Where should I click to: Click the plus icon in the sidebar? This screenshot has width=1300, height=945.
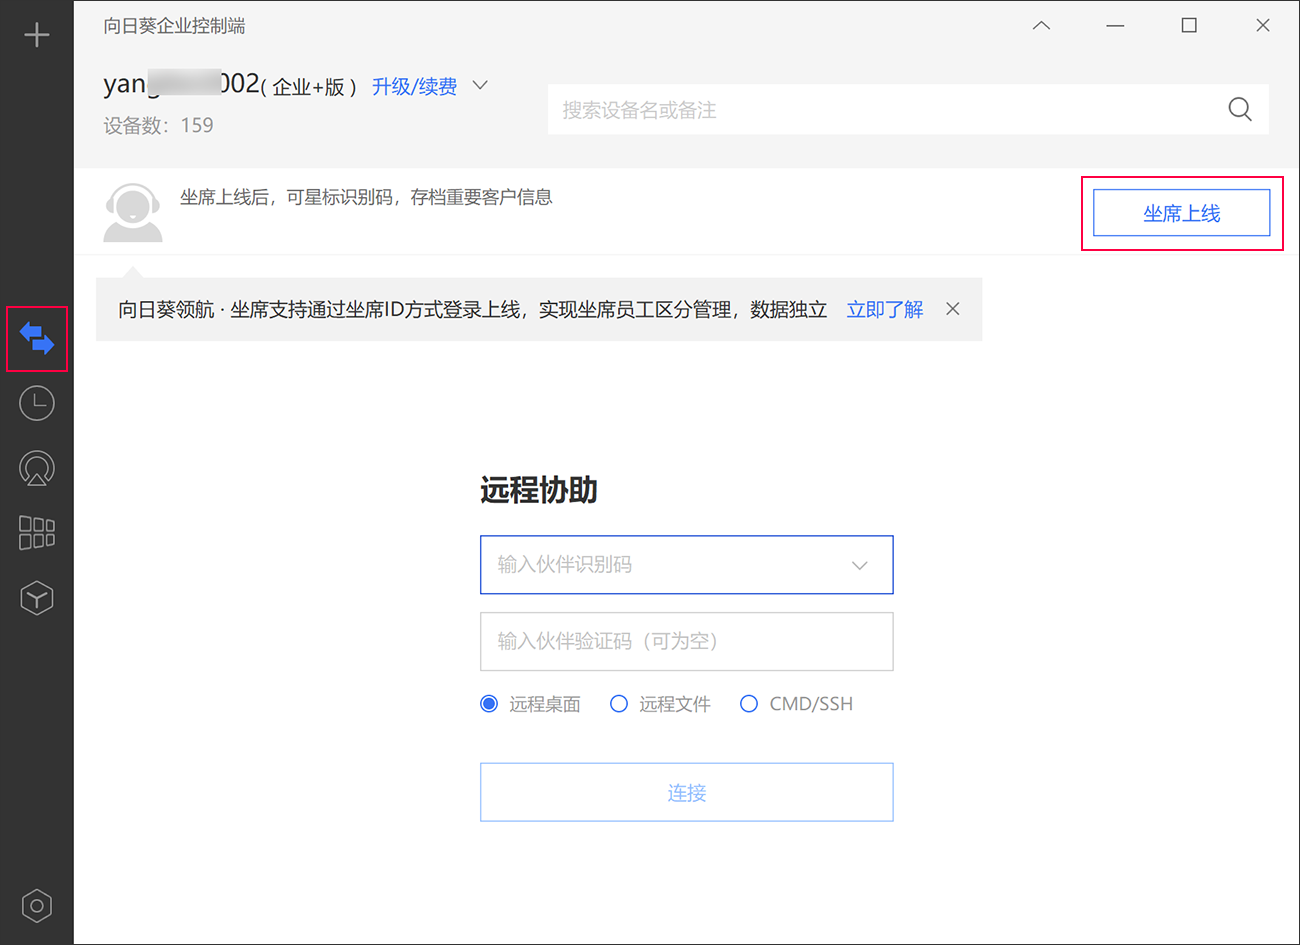tap(37, 35)
